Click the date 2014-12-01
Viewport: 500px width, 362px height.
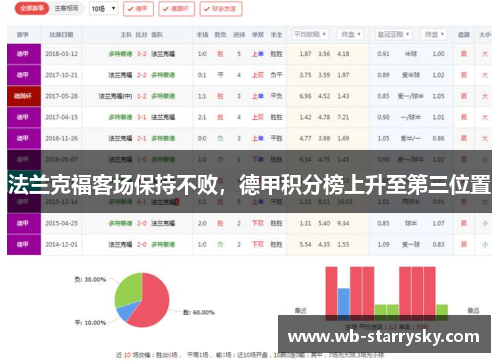tap(61, 244)
